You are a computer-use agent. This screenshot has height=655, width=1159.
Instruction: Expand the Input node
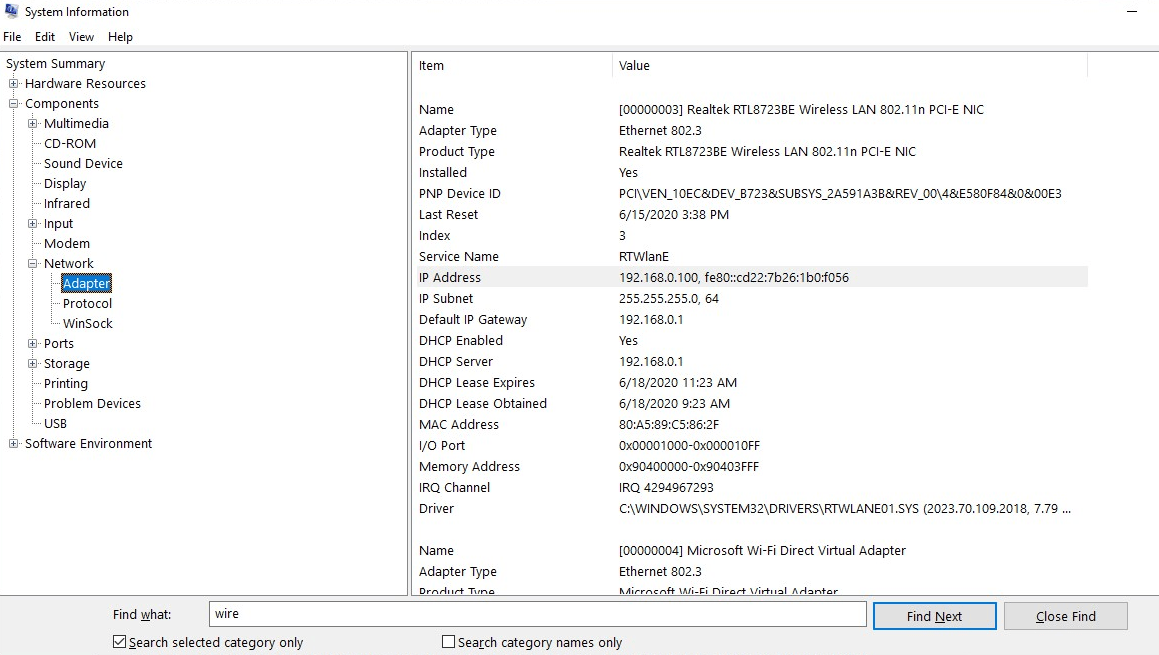[33, 223]
